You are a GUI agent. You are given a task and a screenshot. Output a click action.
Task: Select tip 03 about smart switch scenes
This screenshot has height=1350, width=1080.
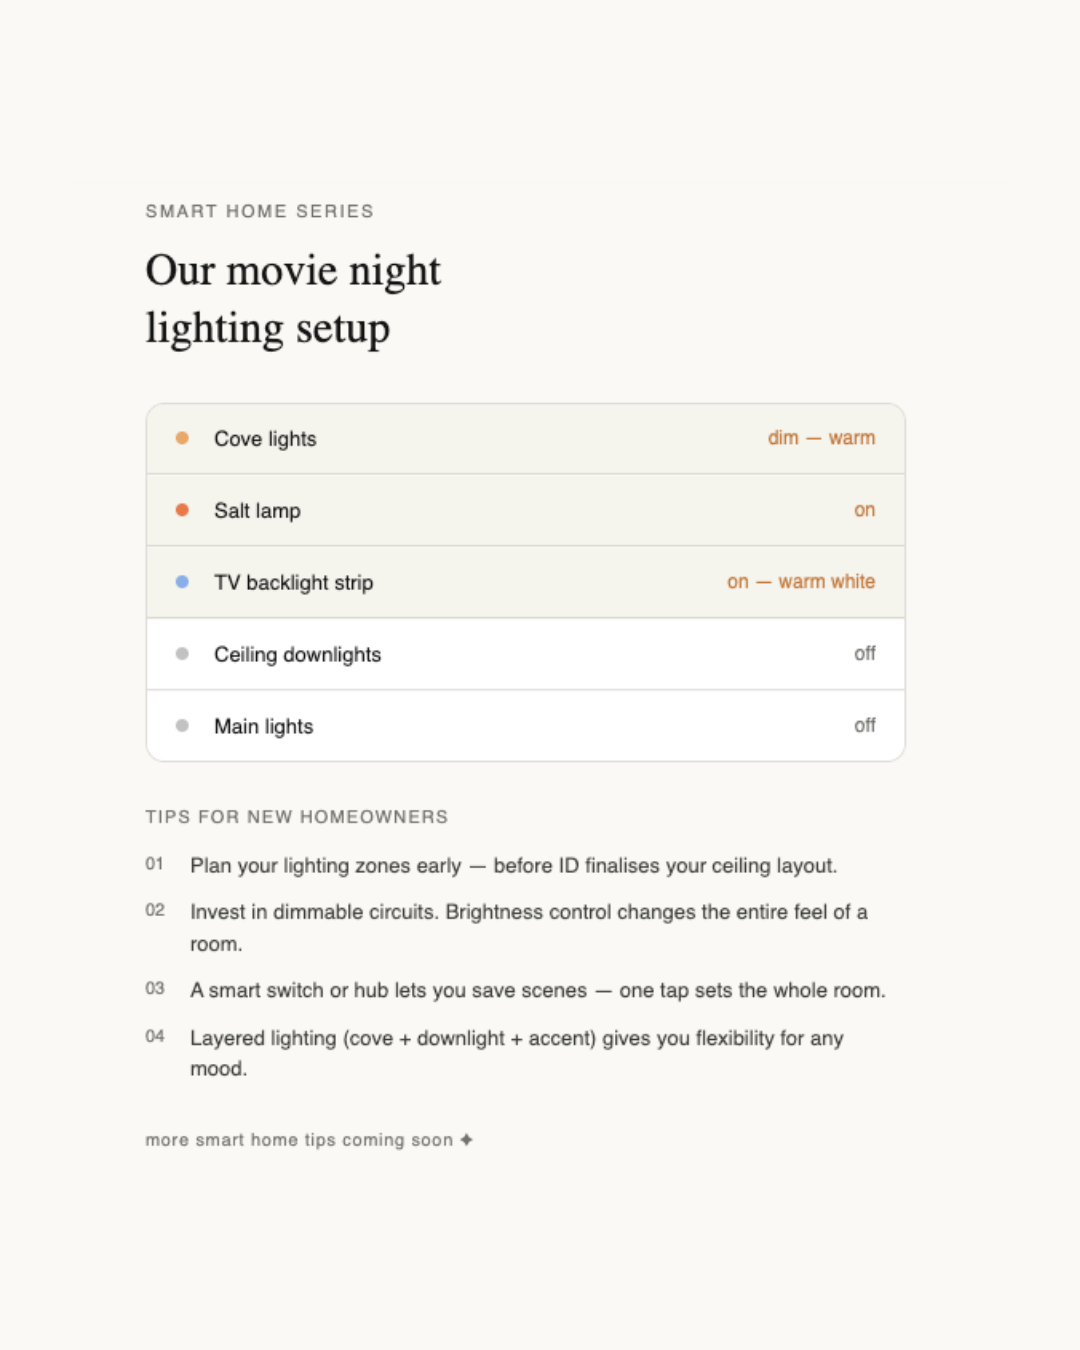pos(537,990)
